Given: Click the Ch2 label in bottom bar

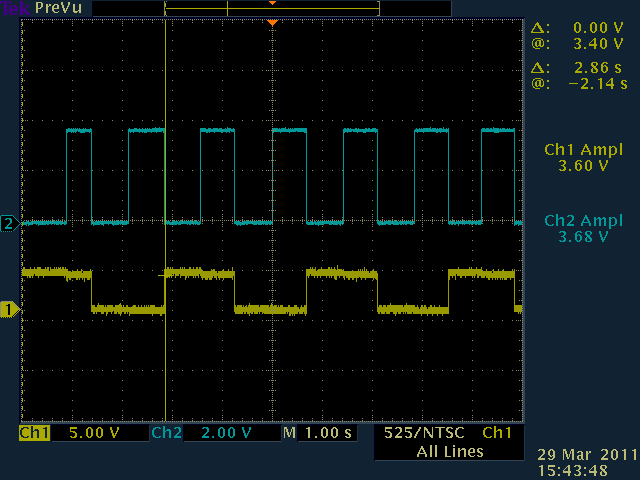Looking at the screenshot, I should pyautogui.click(x=165, y=433).
